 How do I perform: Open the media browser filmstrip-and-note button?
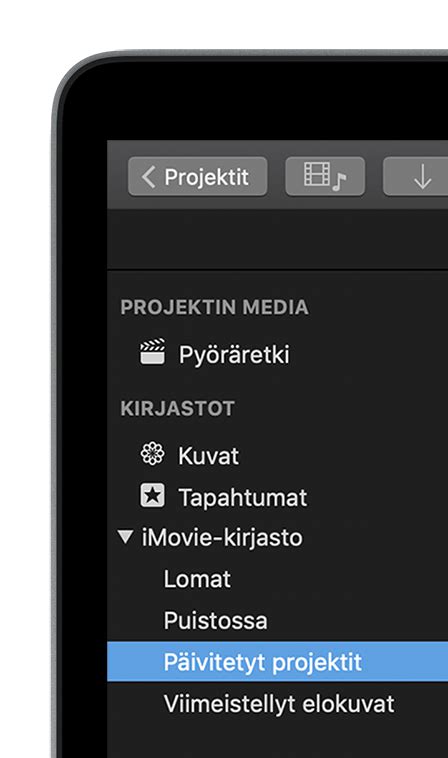(325, 176)
